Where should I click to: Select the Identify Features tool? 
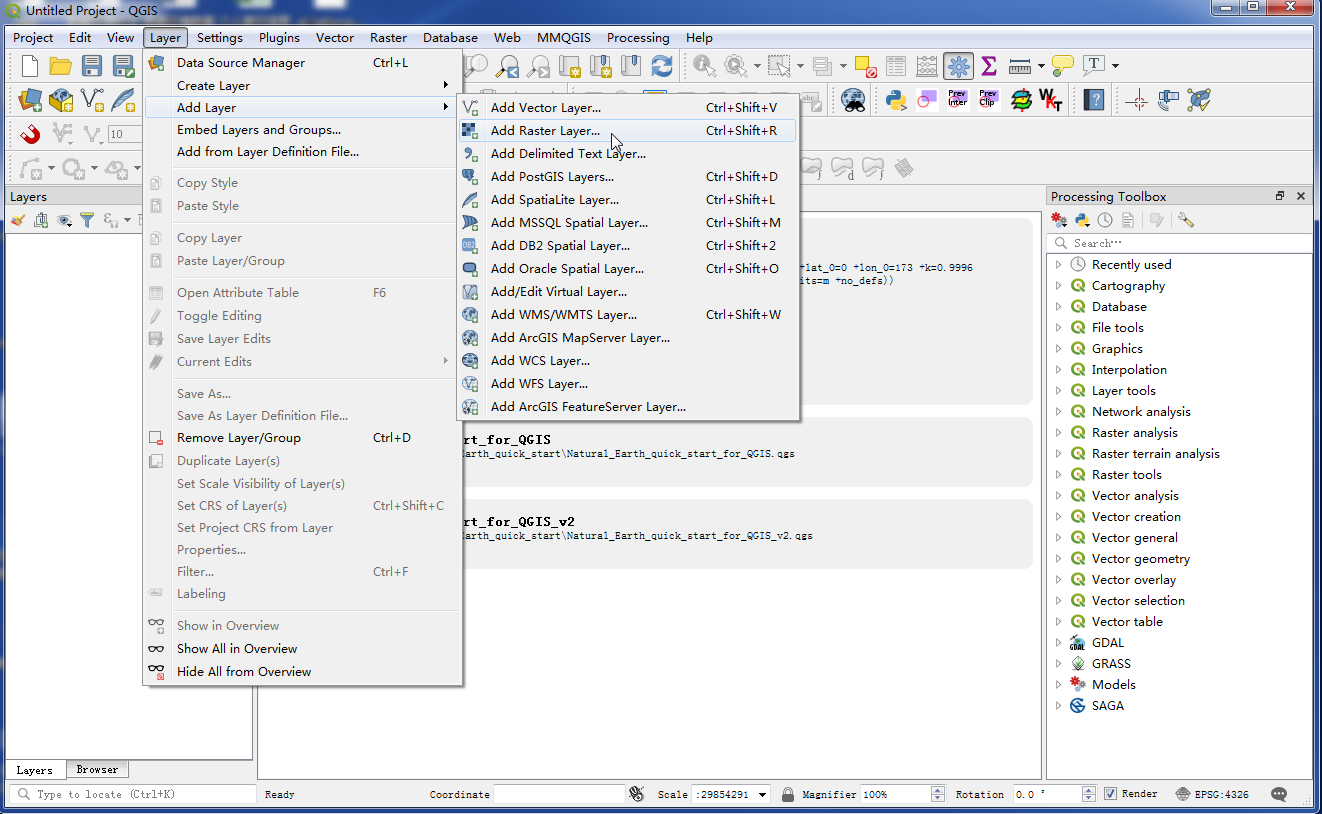705,67
